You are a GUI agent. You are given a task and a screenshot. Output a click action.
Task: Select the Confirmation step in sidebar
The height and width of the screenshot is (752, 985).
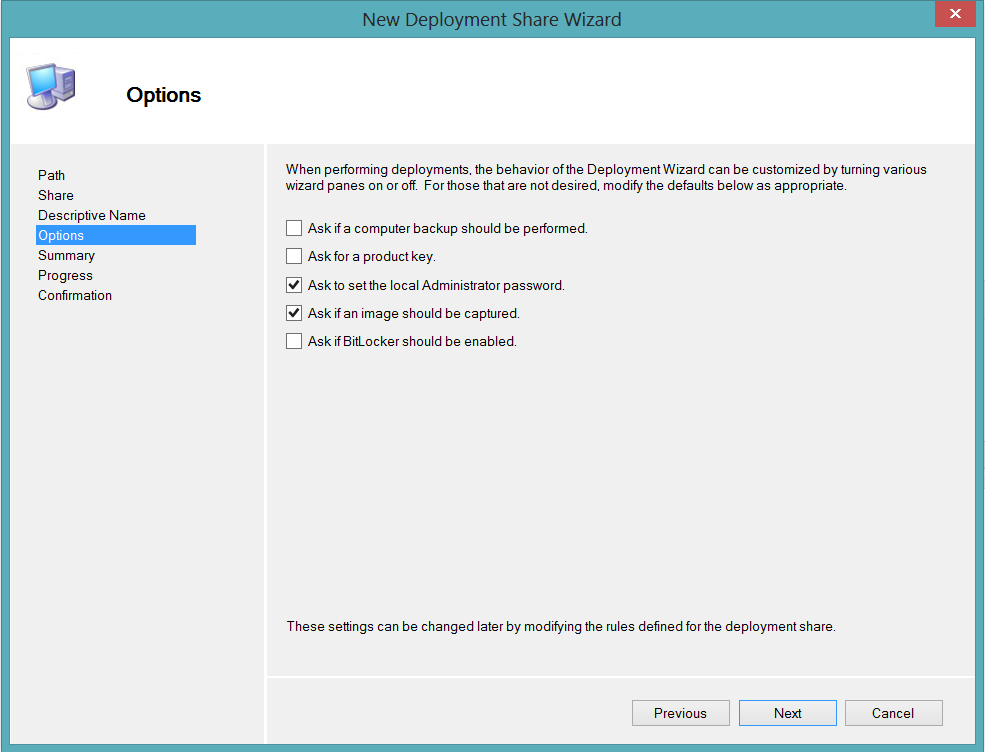(x=75, y=295)
